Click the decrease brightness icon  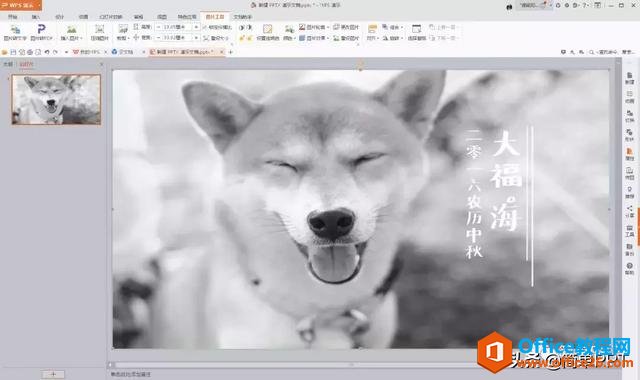tap(249, 38)
